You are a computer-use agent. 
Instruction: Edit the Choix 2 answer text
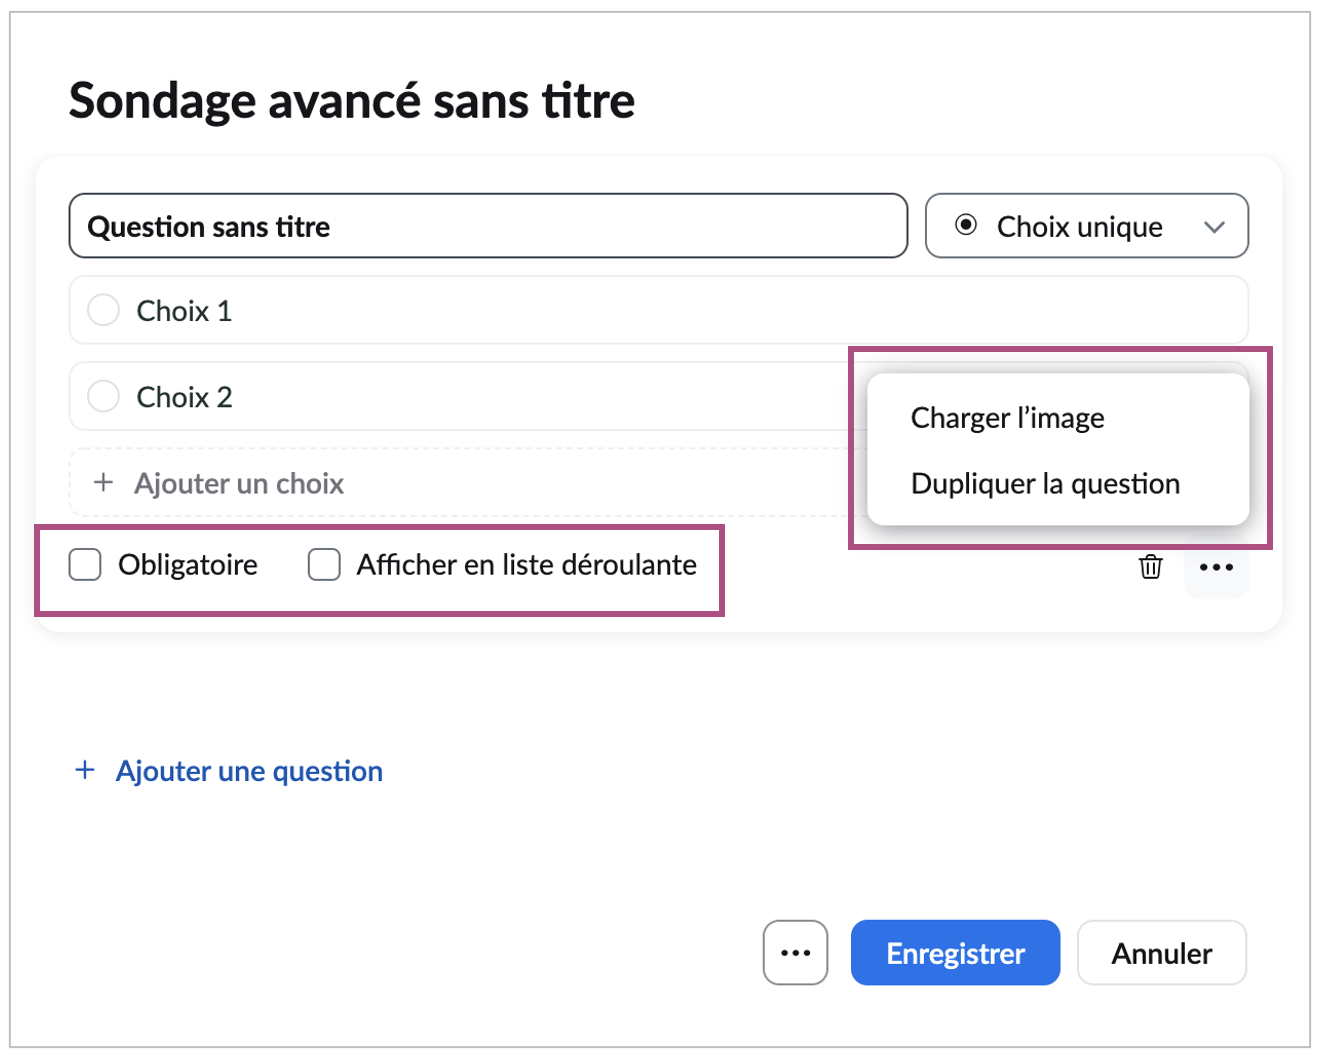click(185, 397)
